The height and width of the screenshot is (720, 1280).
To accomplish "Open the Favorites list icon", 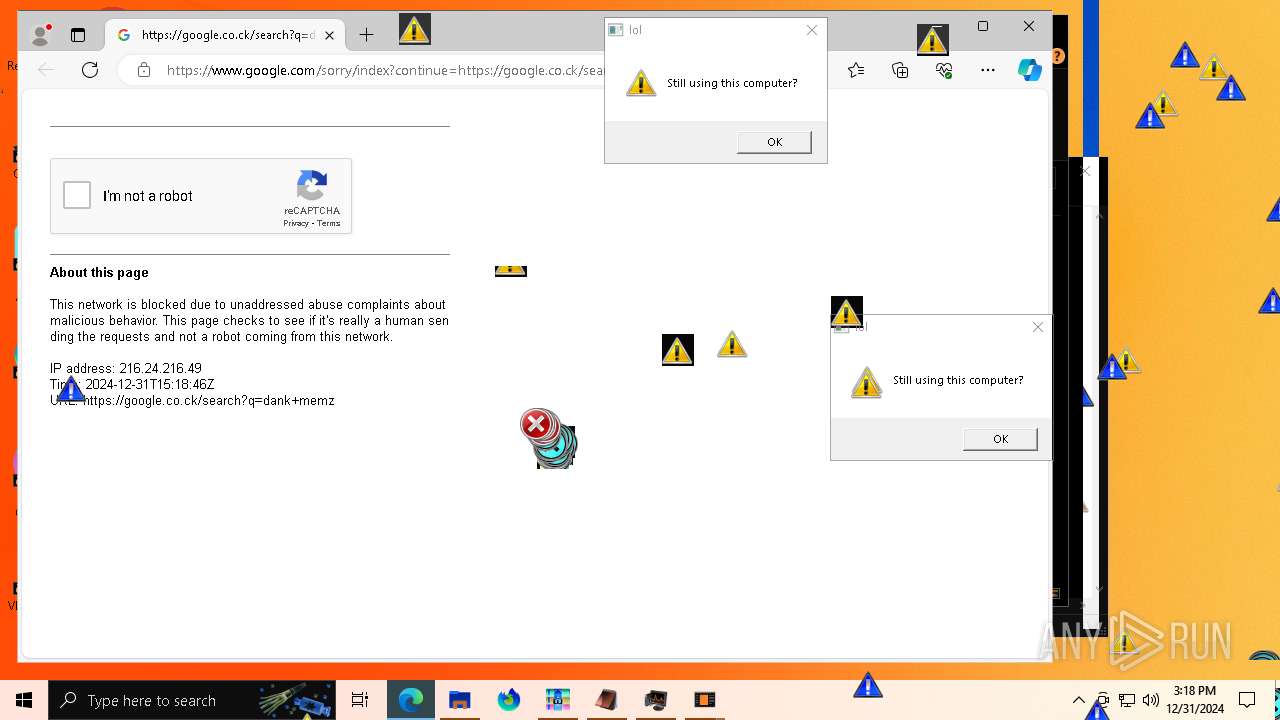I will coord(856,70).
